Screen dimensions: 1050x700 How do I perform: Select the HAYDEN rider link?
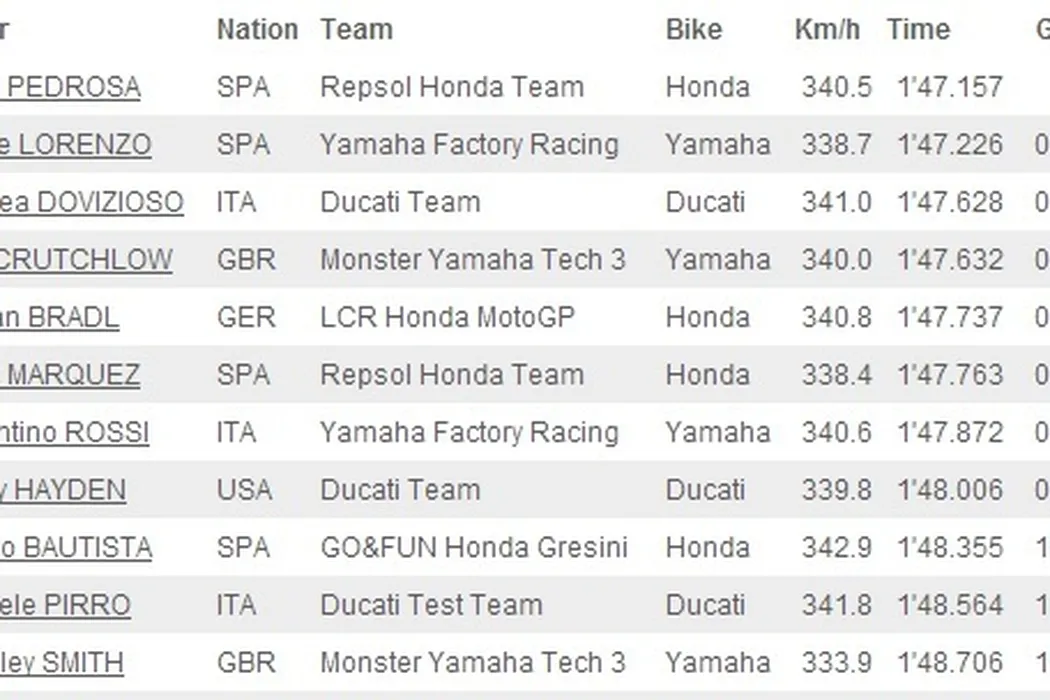pos(64,491)
